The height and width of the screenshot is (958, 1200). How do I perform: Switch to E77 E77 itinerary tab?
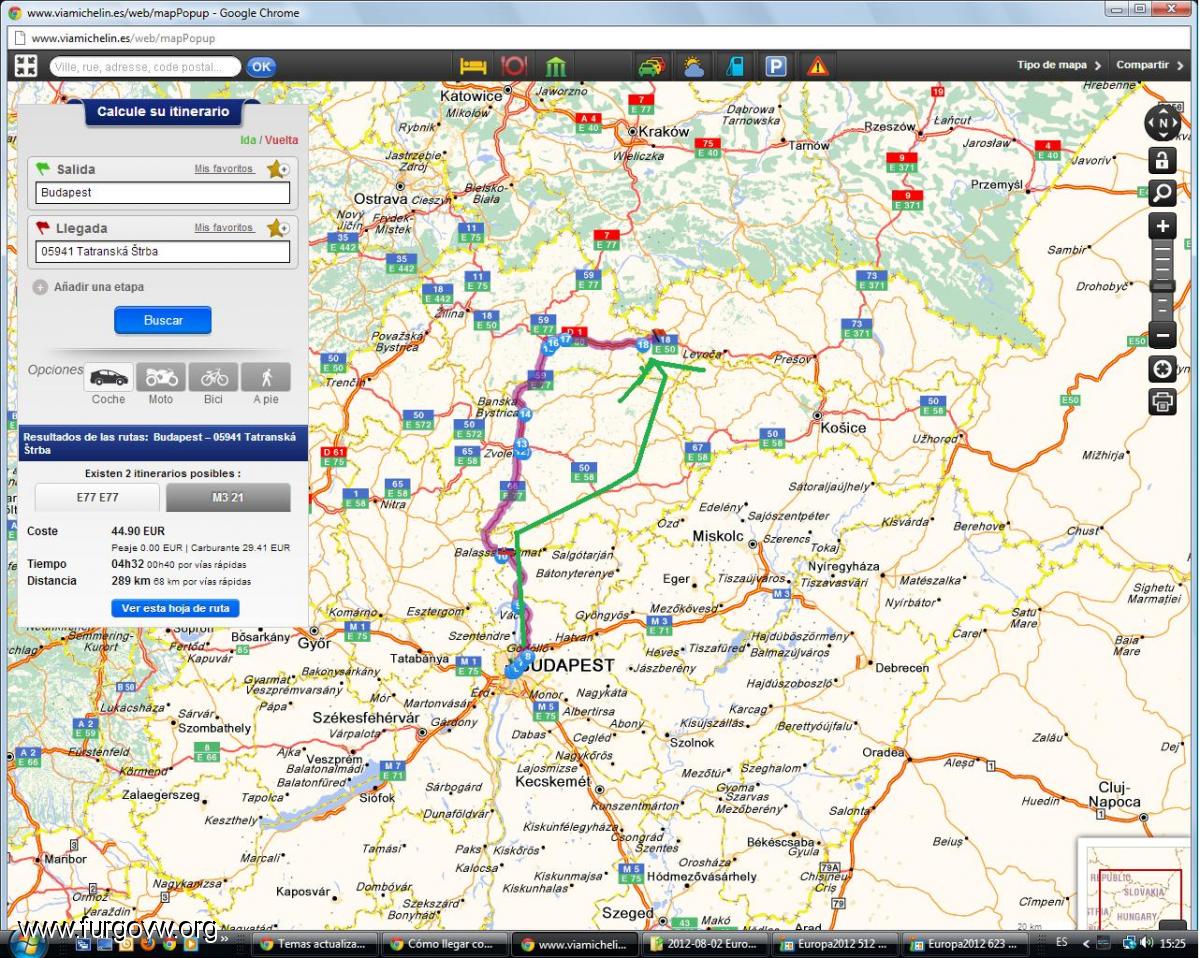point(97,497)
